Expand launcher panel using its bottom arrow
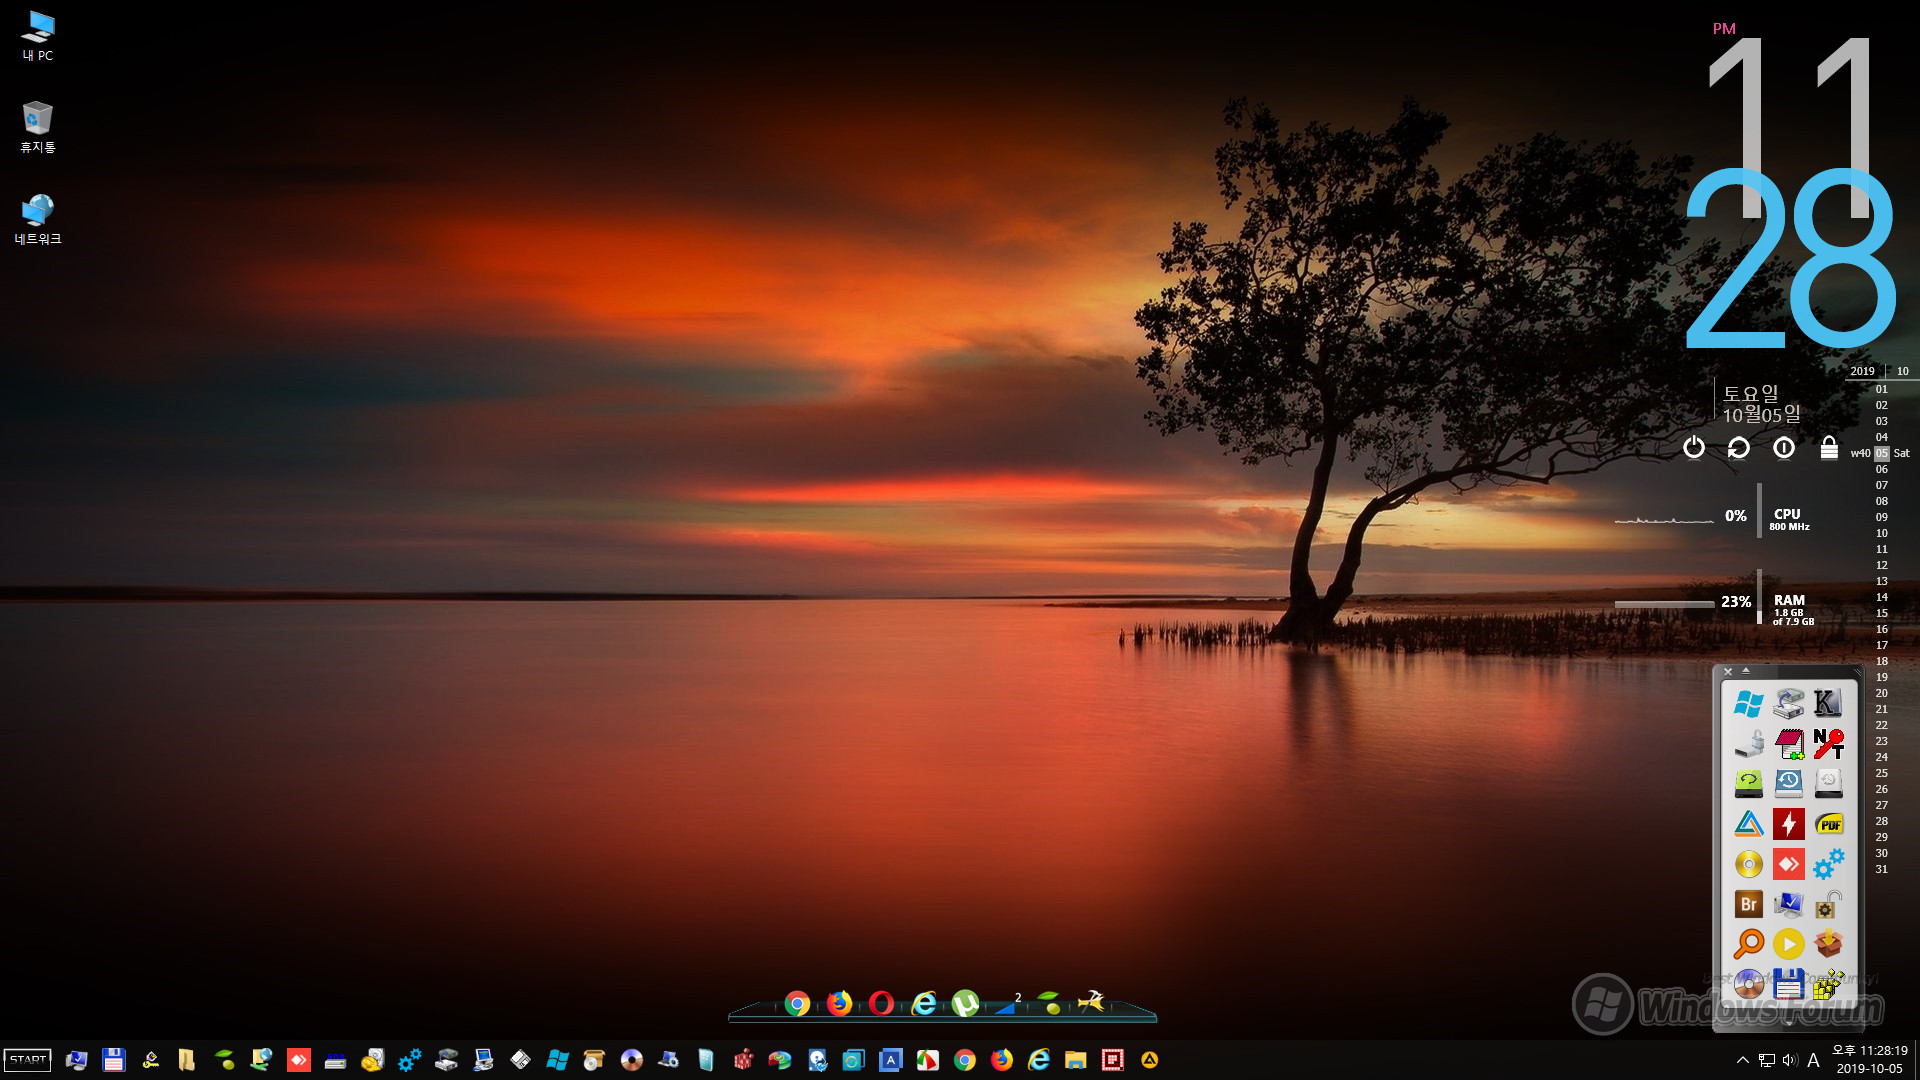The width and height of the screenshot is (1920, 1080). coord(1788,1023)
